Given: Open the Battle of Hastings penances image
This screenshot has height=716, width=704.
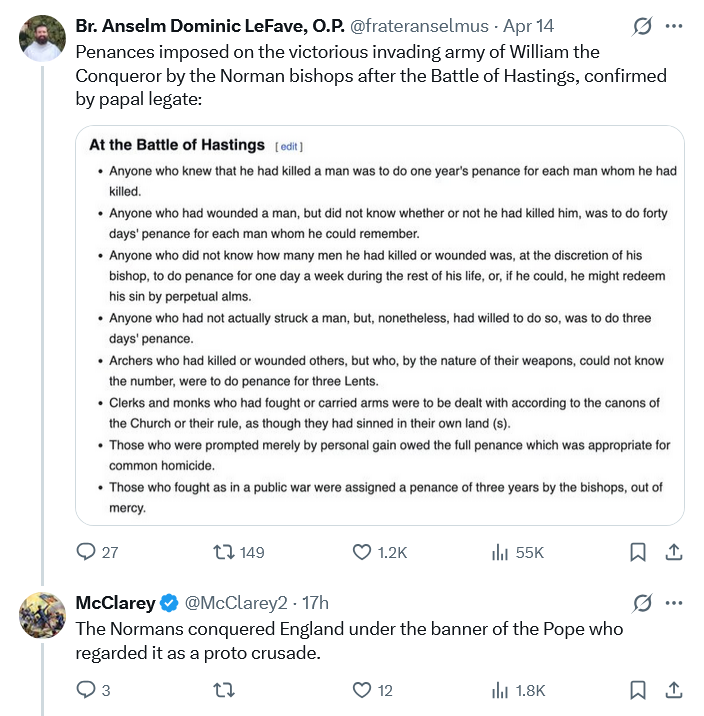Looking at the screenshot, I should click(380, 325).
